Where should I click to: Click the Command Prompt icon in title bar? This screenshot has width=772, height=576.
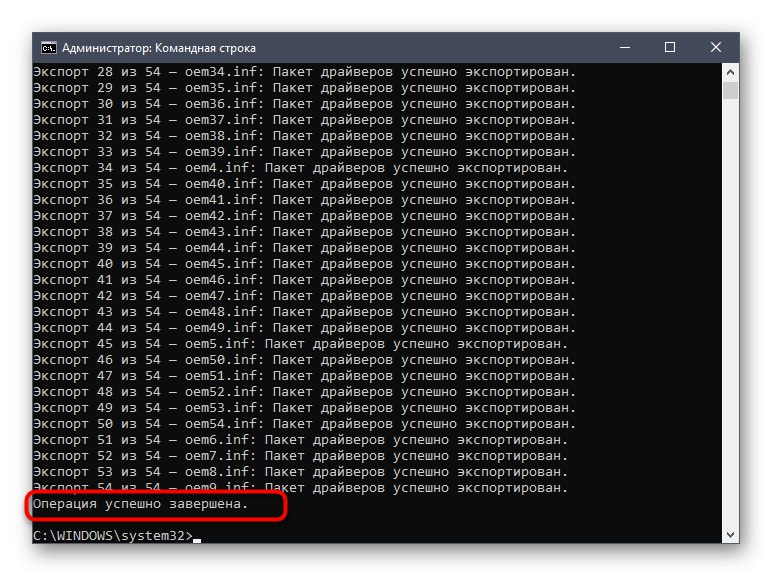click(x=49, y=48)
